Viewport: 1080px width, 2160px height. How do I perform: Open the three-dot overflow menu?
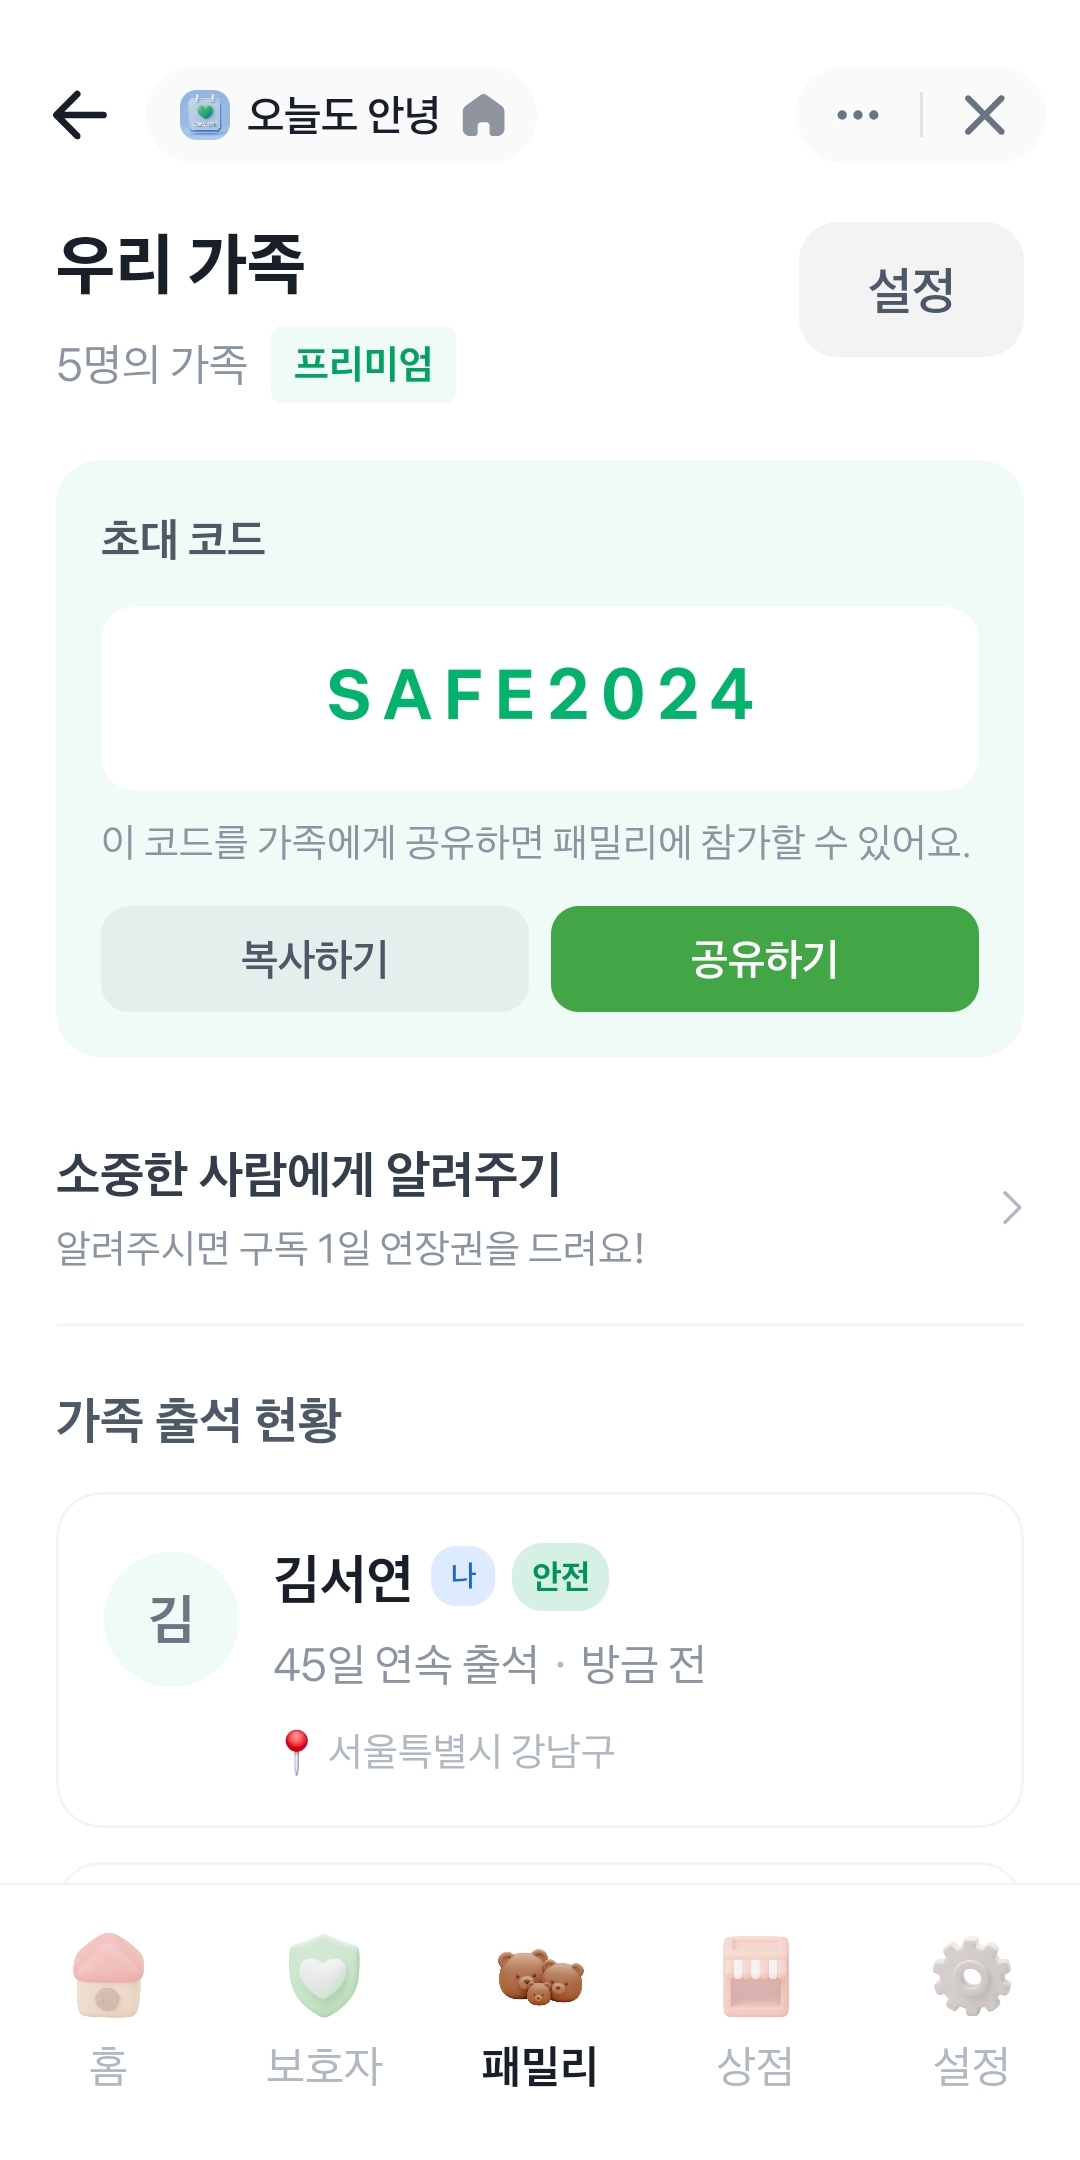point(857,115)
